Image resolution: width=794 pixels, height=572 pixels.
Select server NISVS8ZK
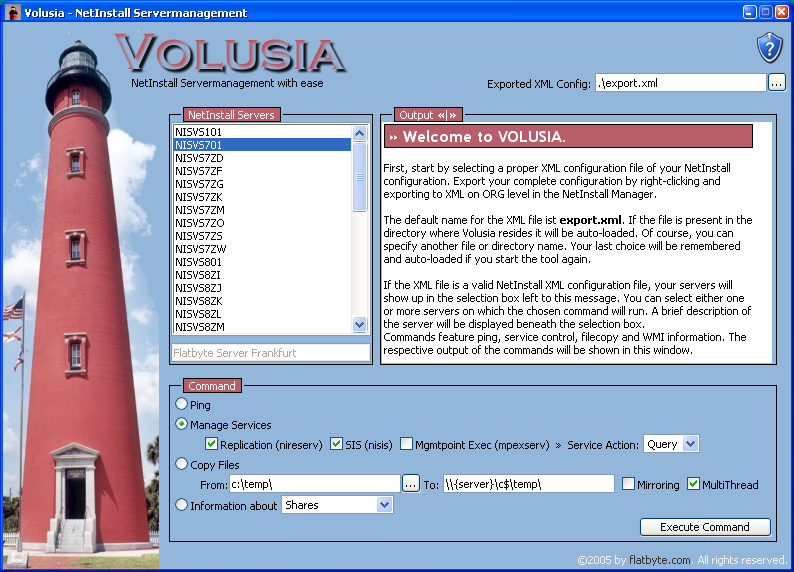pos(262,301)
